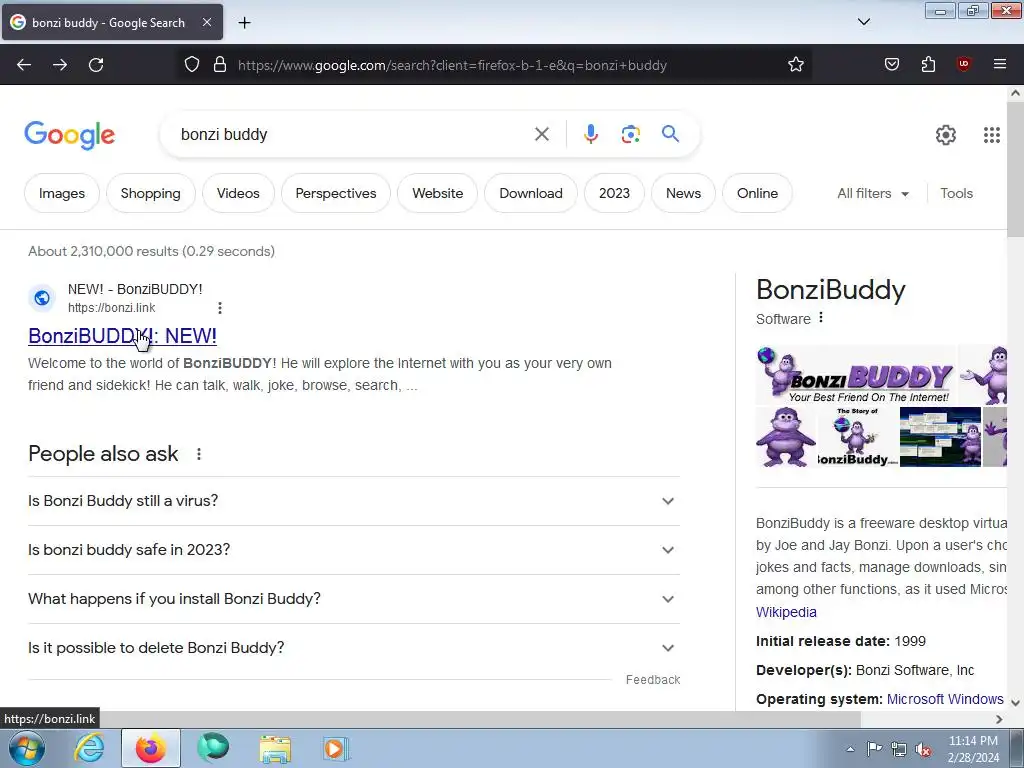Click the network tray icon
The height and width of the screenshot is (768, 1024).
tap(899, 749)
